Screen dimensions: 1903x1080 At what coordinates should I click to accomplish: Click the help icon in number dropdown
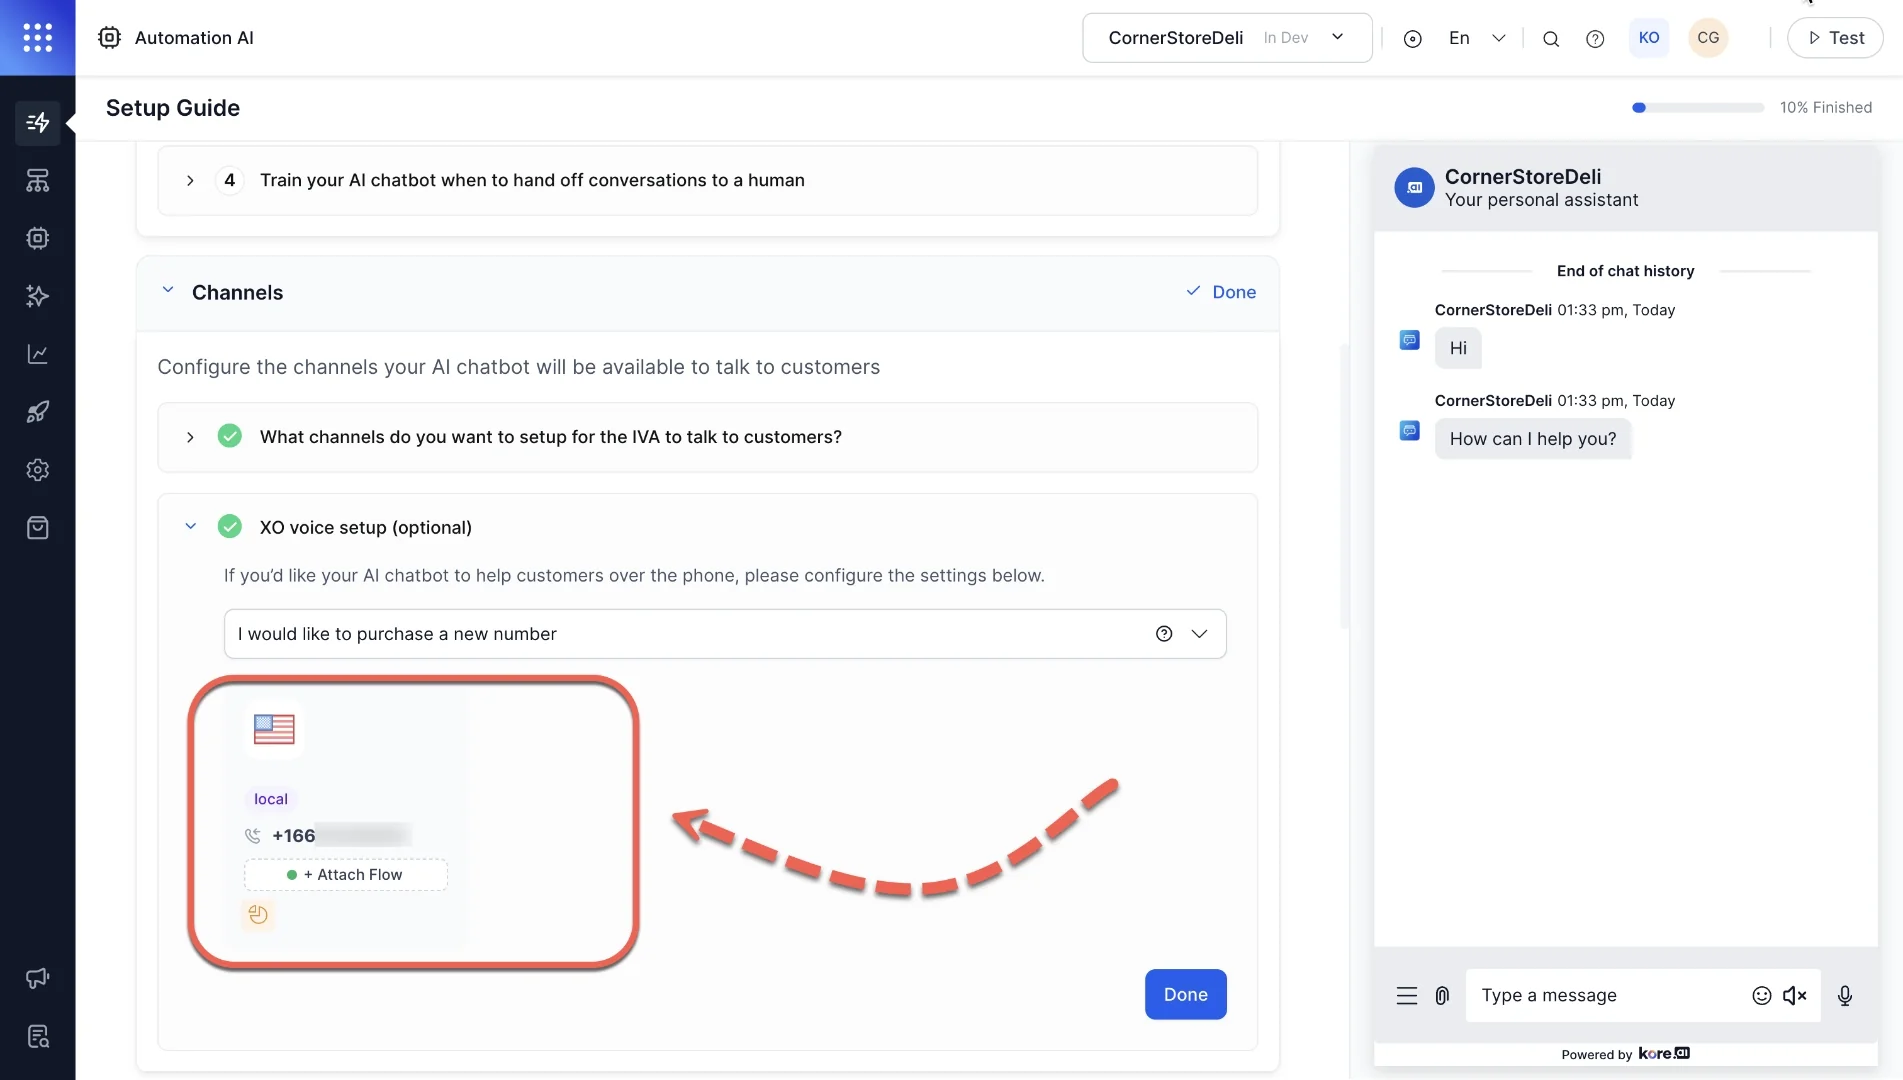pos(1164,634)
